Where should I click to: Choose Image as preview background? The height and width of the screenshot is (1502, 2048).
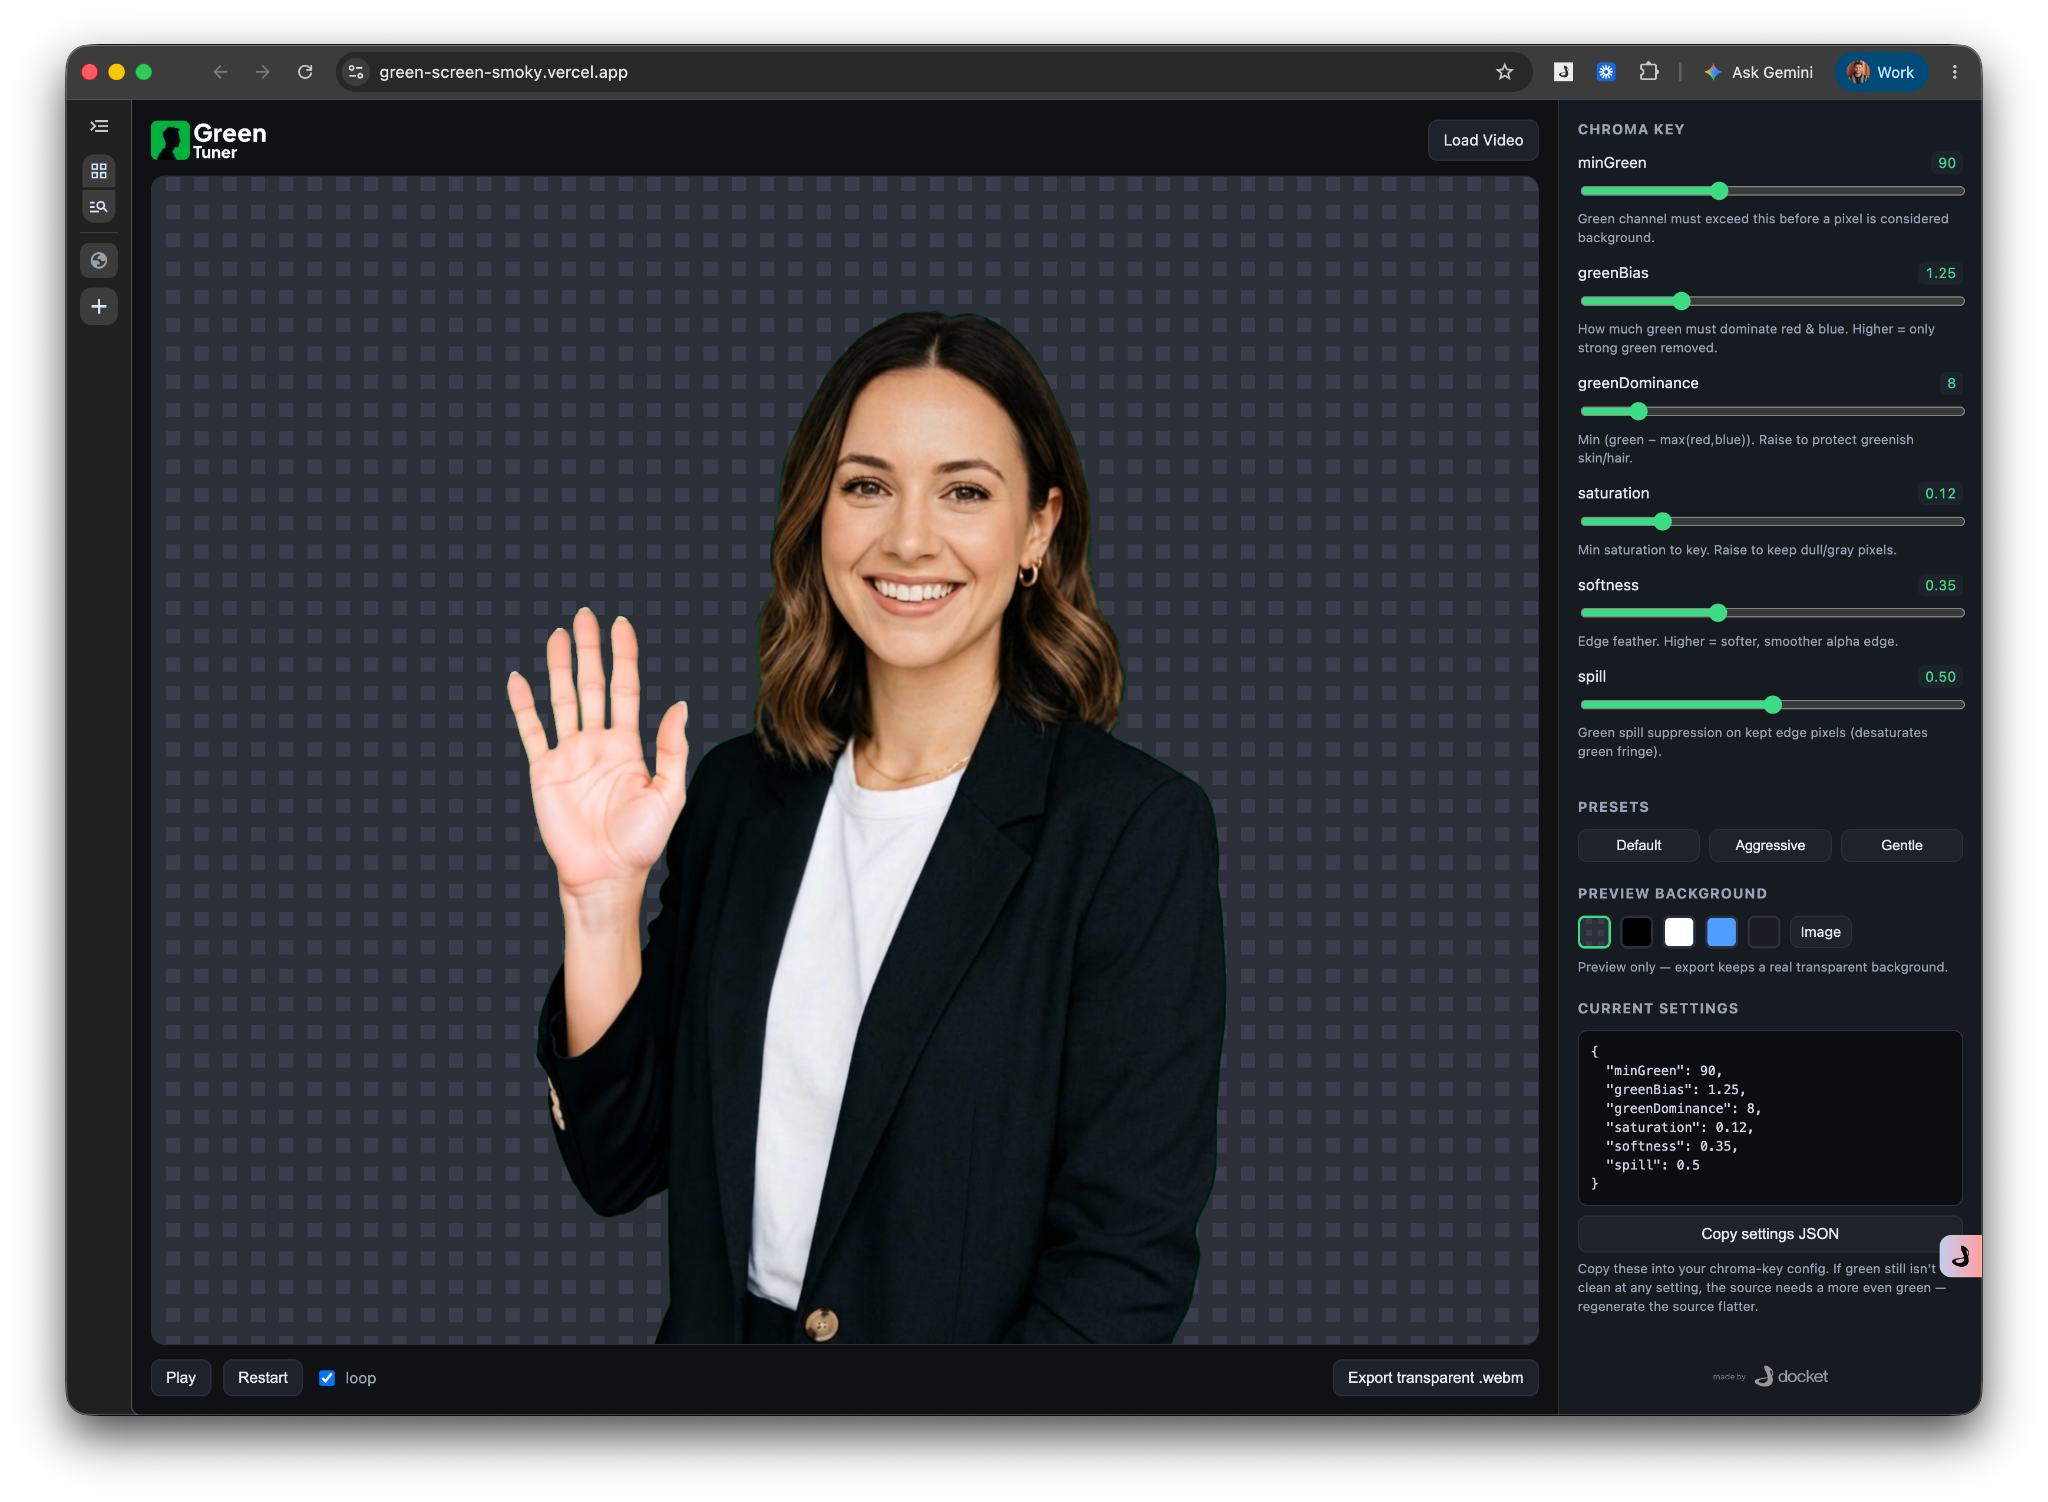click(x=1820, y=932)
